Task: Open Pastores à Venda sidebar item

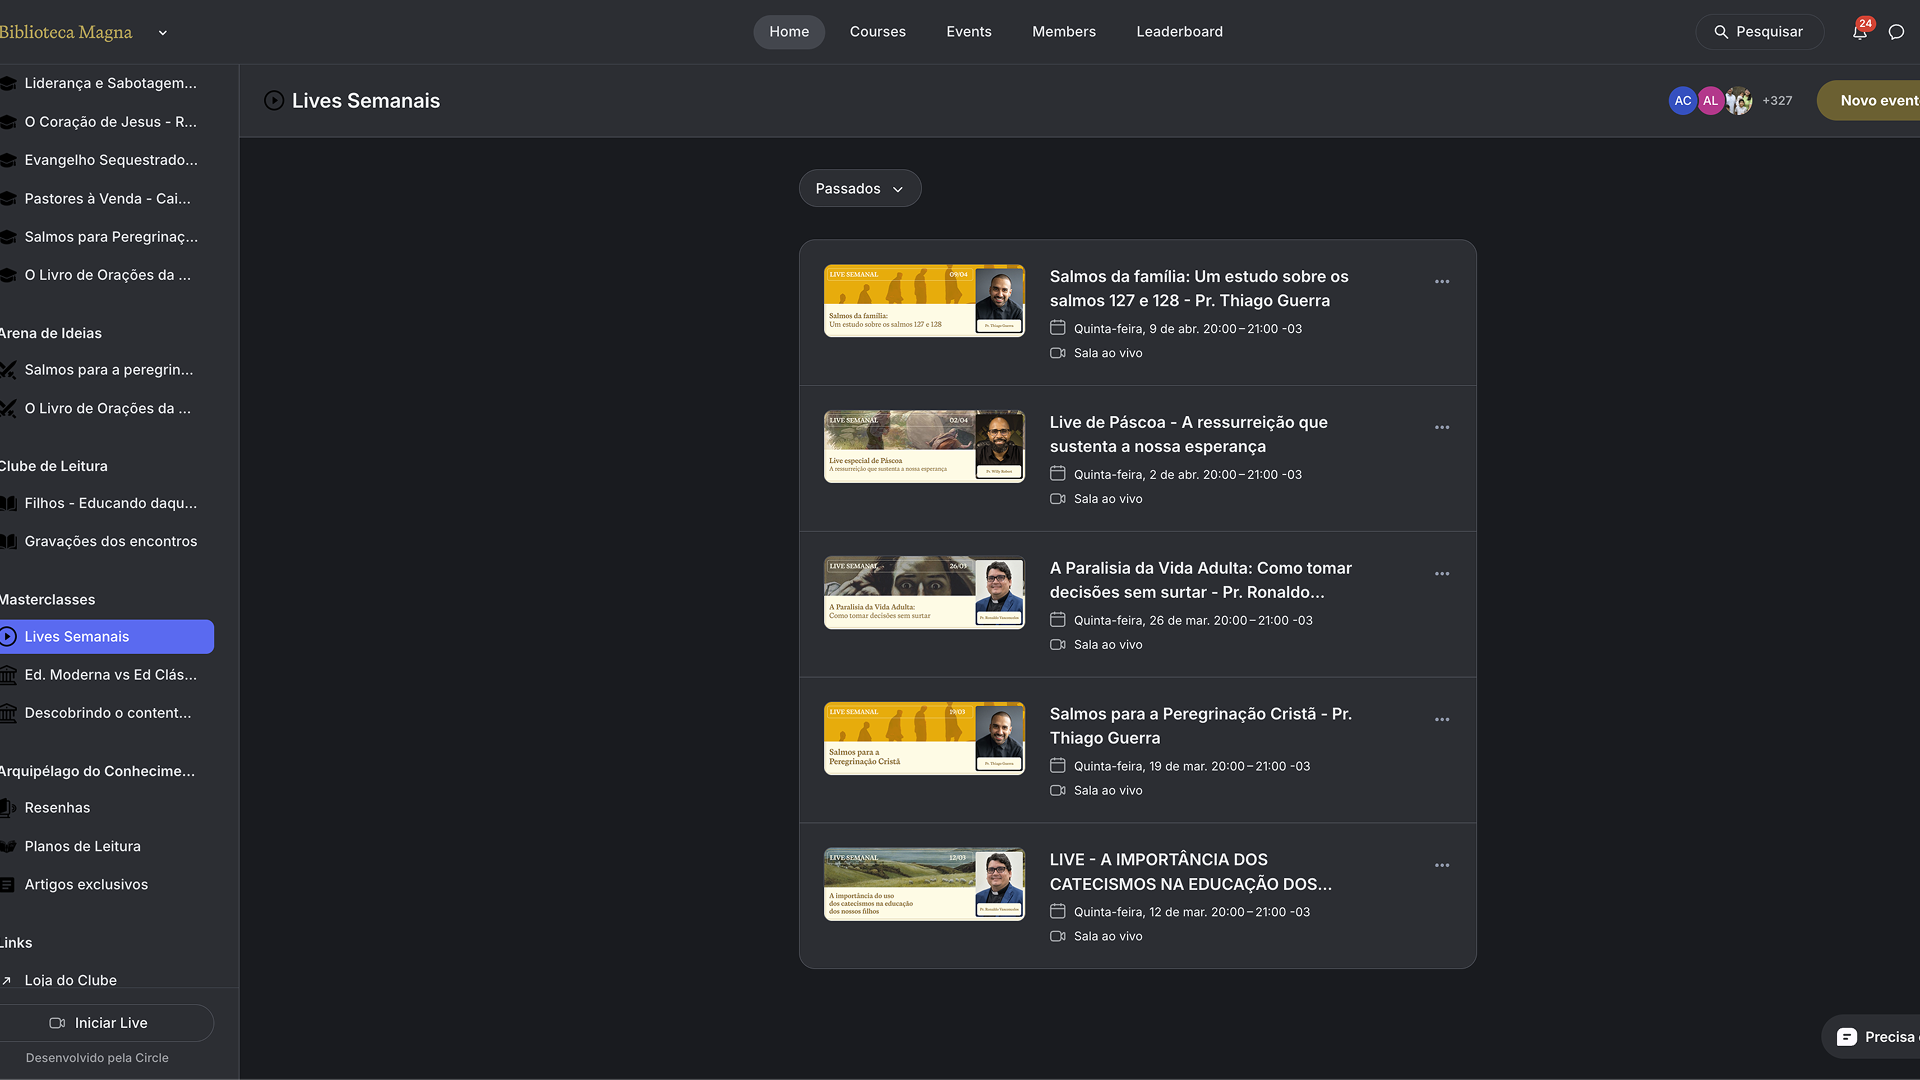Action: [107, 199]
